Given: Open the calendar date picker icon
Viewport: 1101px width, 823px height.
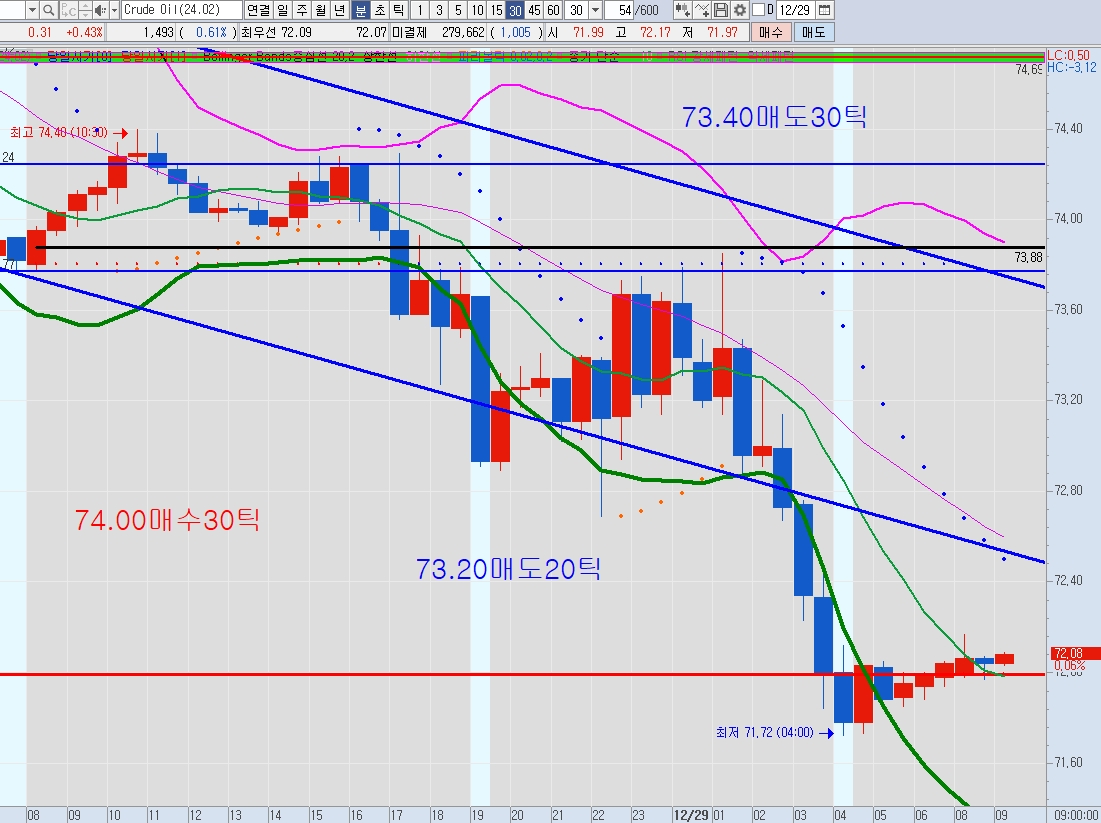Looking at the screenshot, I should pyautogui.click(x=823, y=10).
